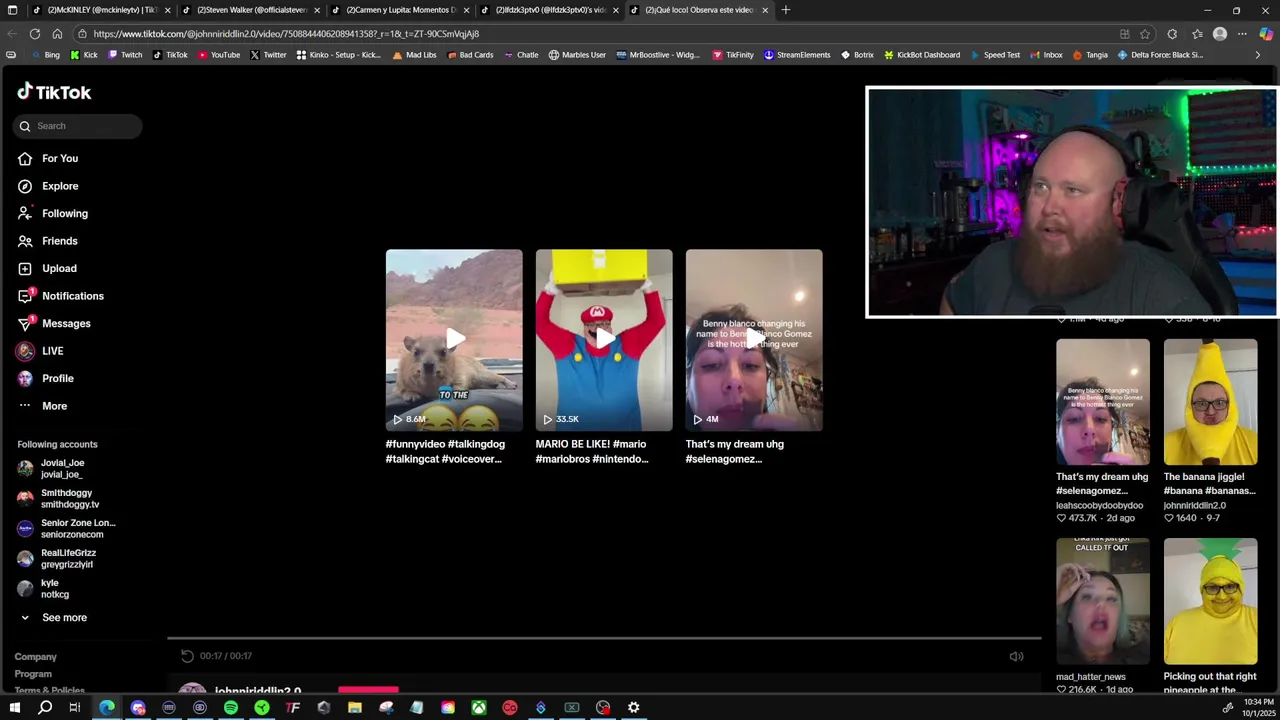Open the StreamElements bookmark
This screenshot has height=720, width=1280.
point(797,55)
